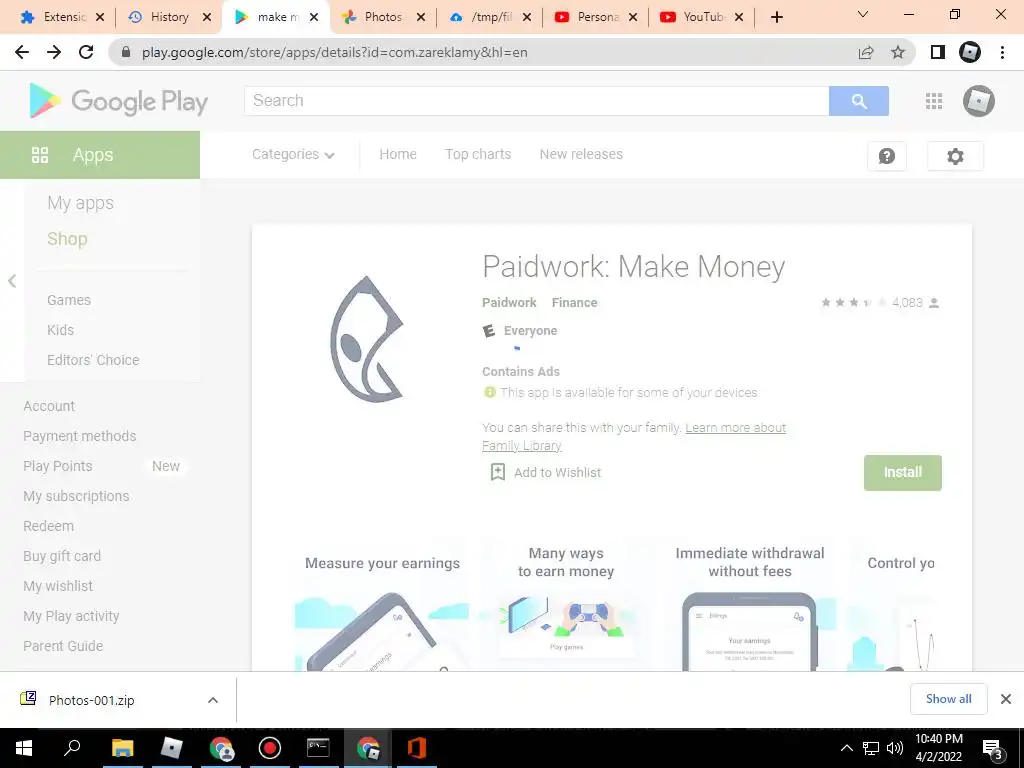Reload the page with the refresh icon

[86, 52]
